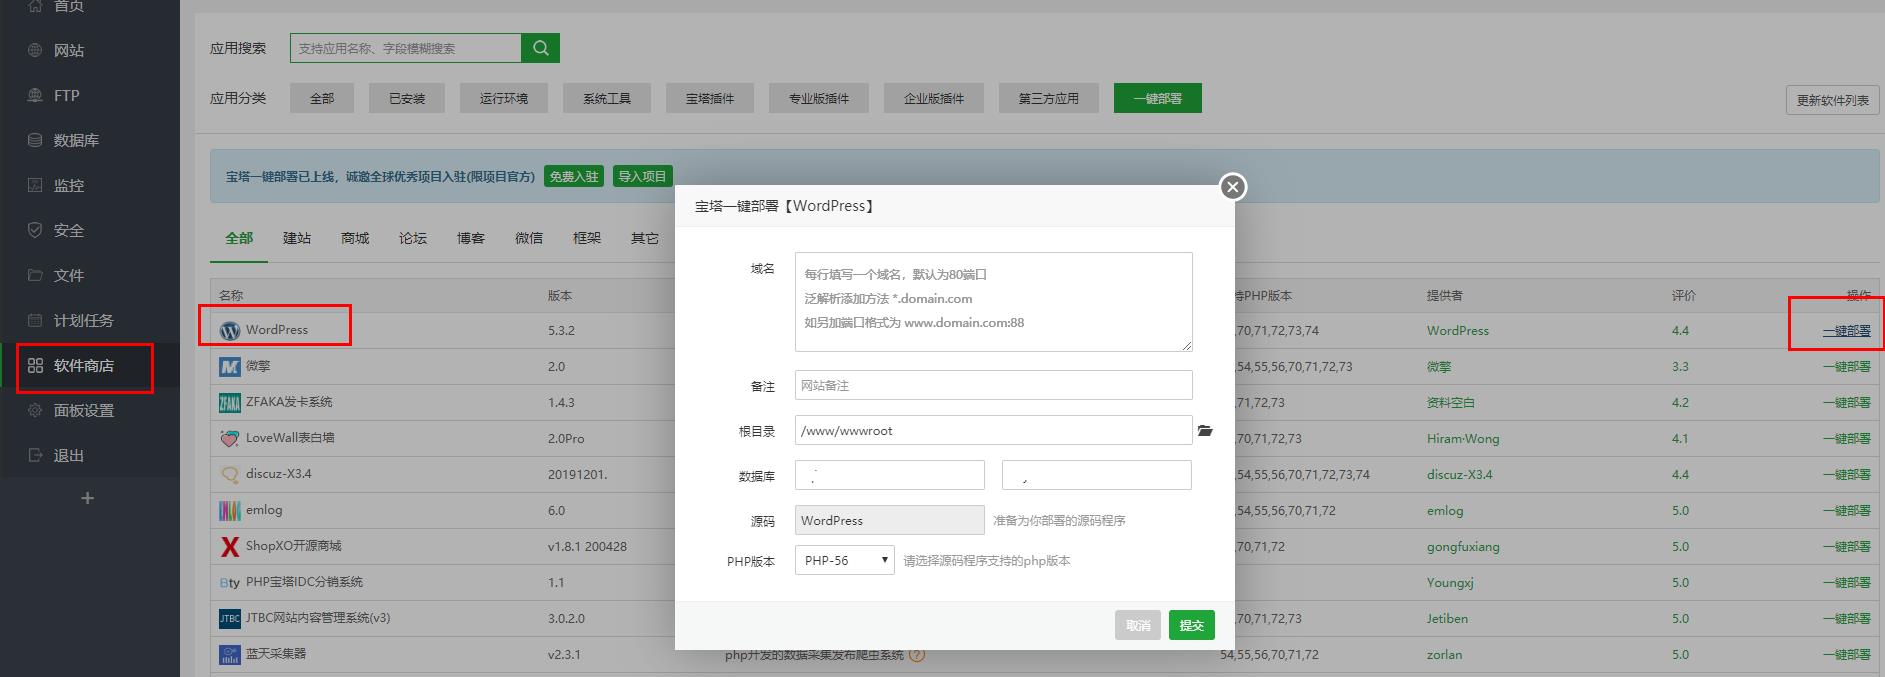The width and height of the screenshot is (1885, 677).
Task: Click the second 数据库 field
Action: [1097, 475]
